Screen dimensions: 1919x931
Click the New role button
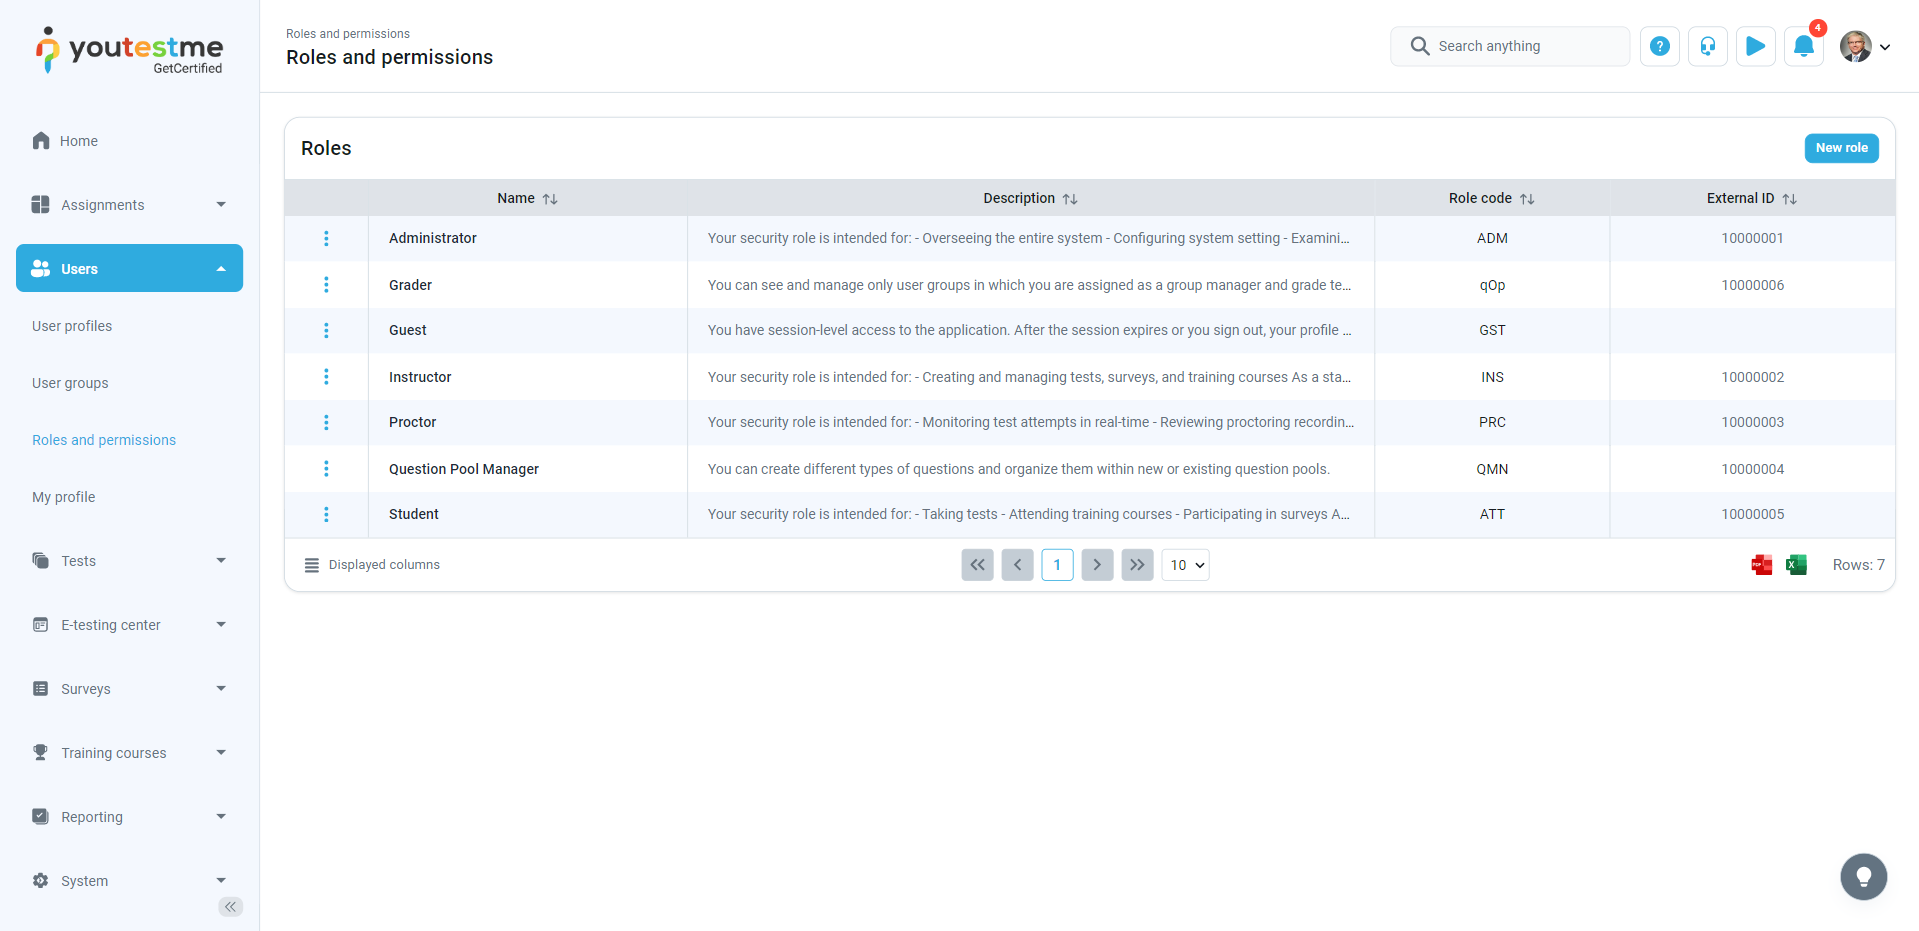tap(1841, 148)
